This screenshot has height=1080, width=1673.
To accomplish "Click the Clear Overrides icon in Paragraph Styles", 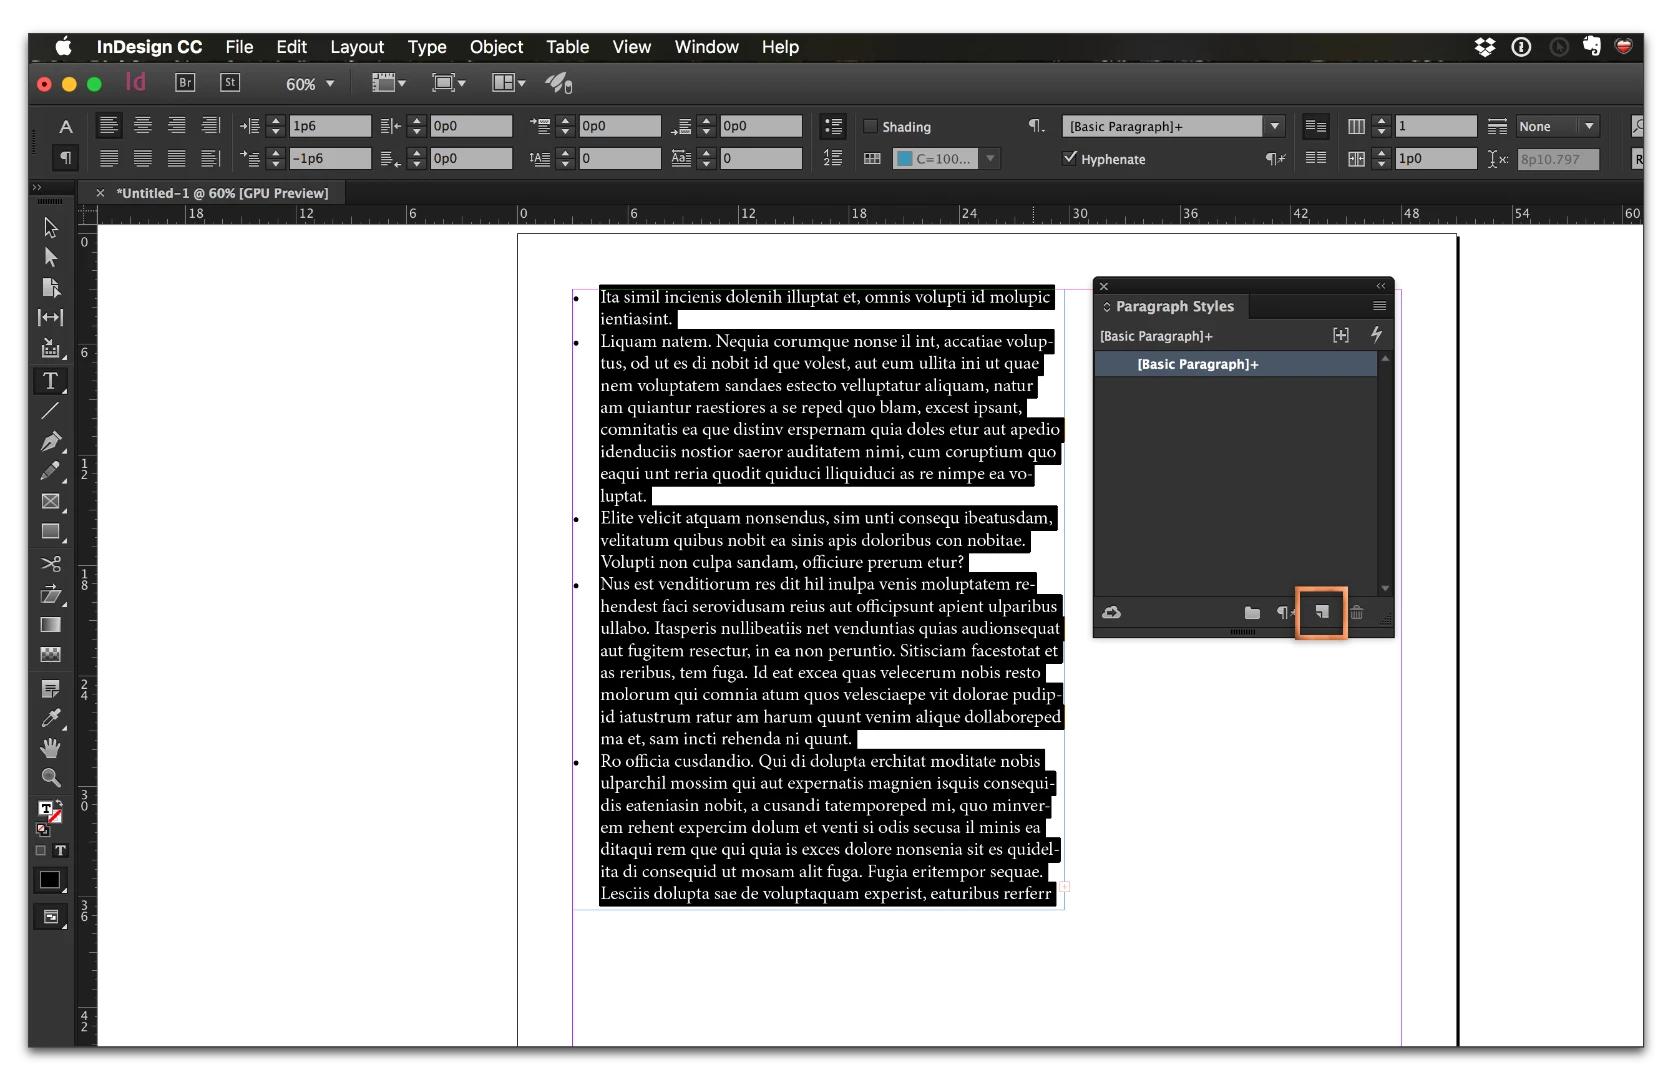I will click(x=1286, y=612).
